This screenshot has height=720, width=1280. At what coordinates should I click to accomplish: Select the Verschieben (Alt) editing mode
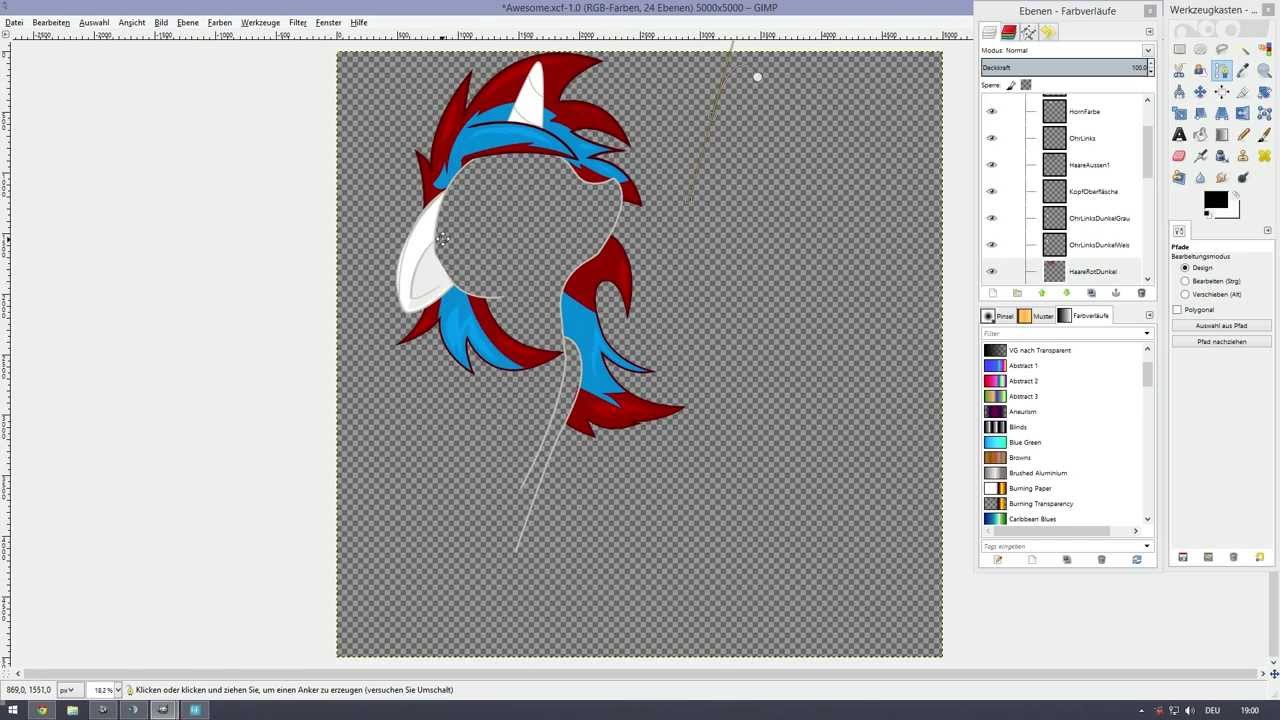point(1185,294)
